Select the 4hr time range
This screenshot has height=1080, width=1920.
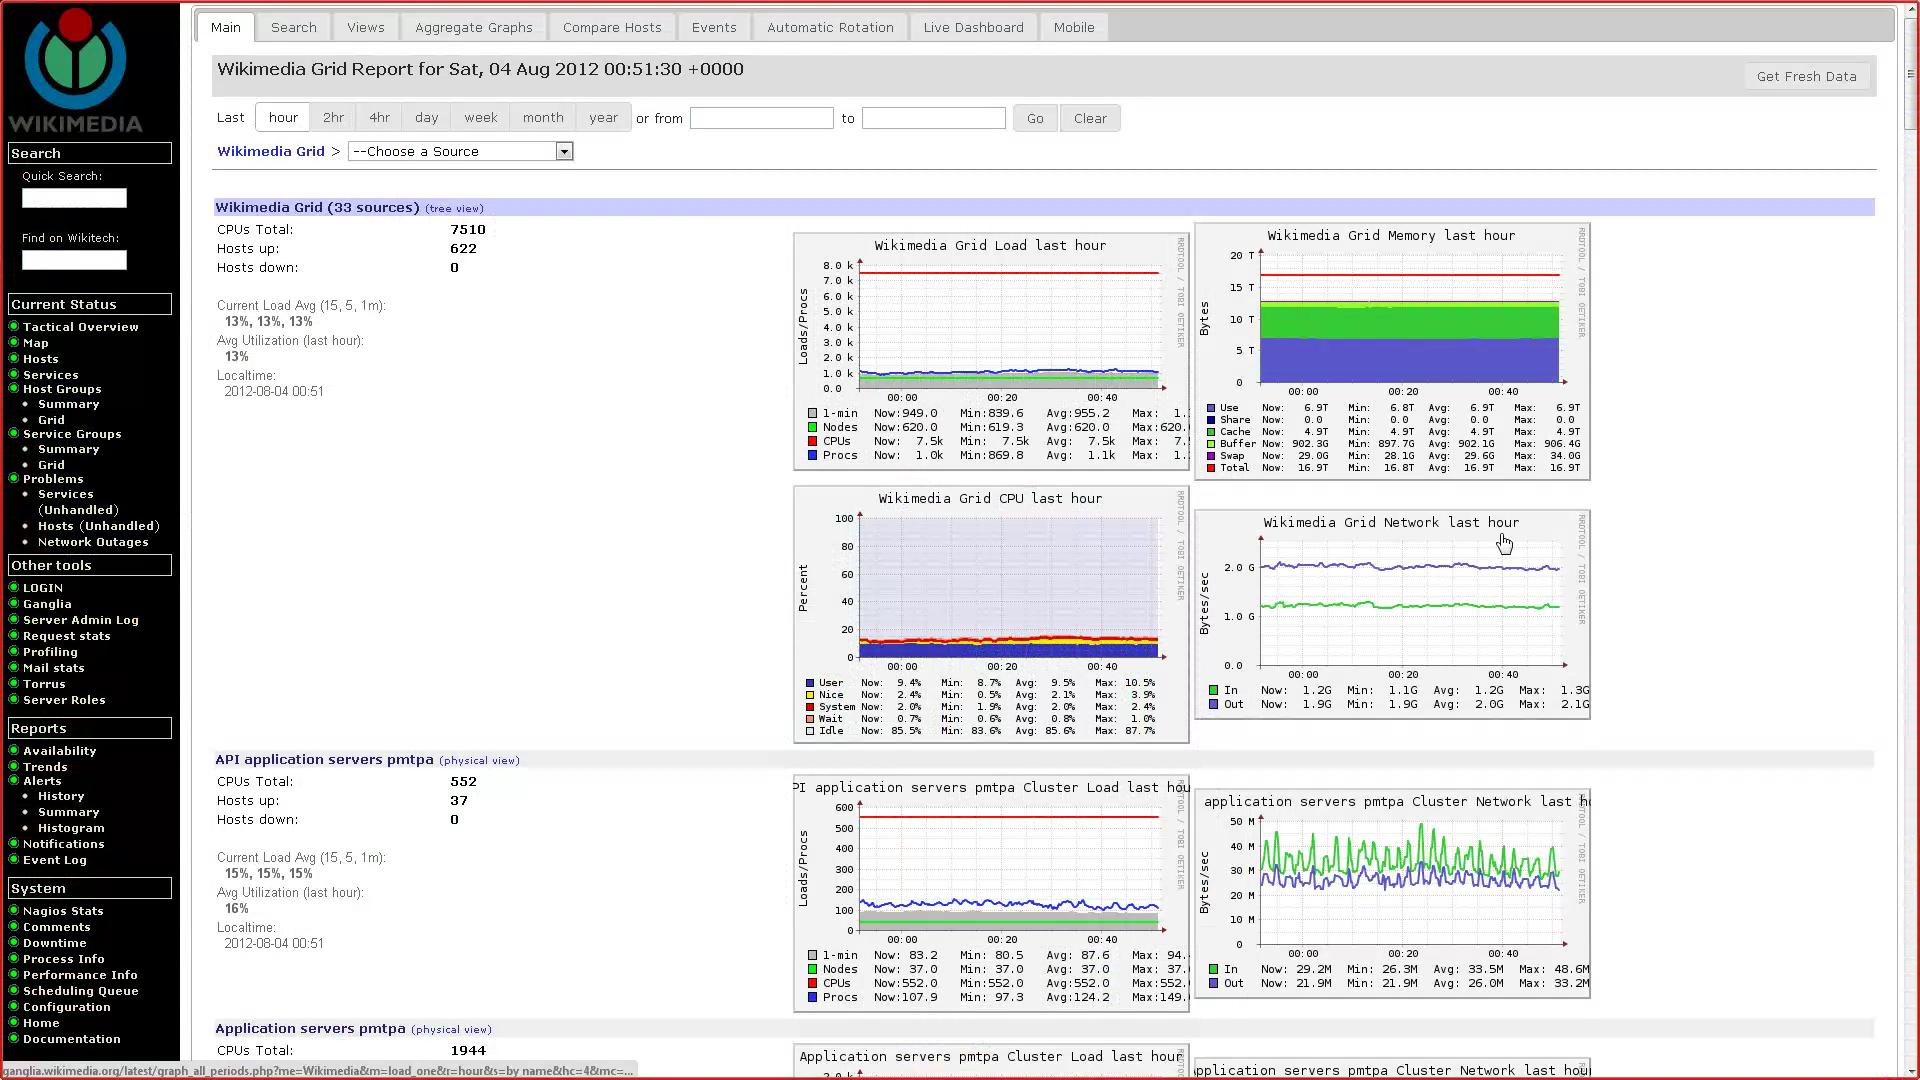tap(379, 117)
